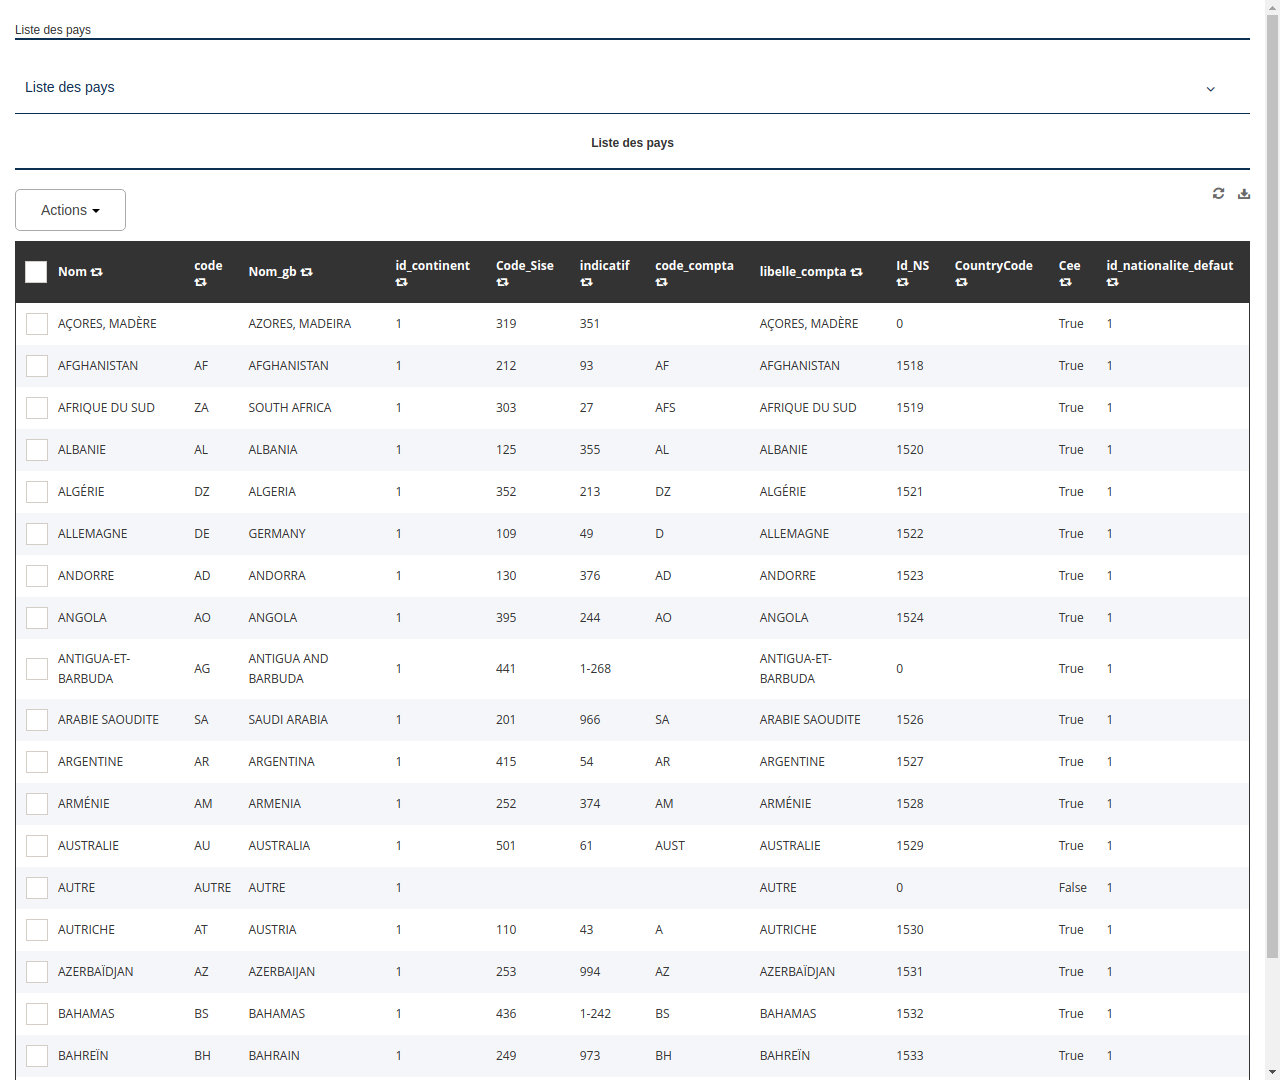Click the Liste des pays breadcrumb link

point(52,30)
